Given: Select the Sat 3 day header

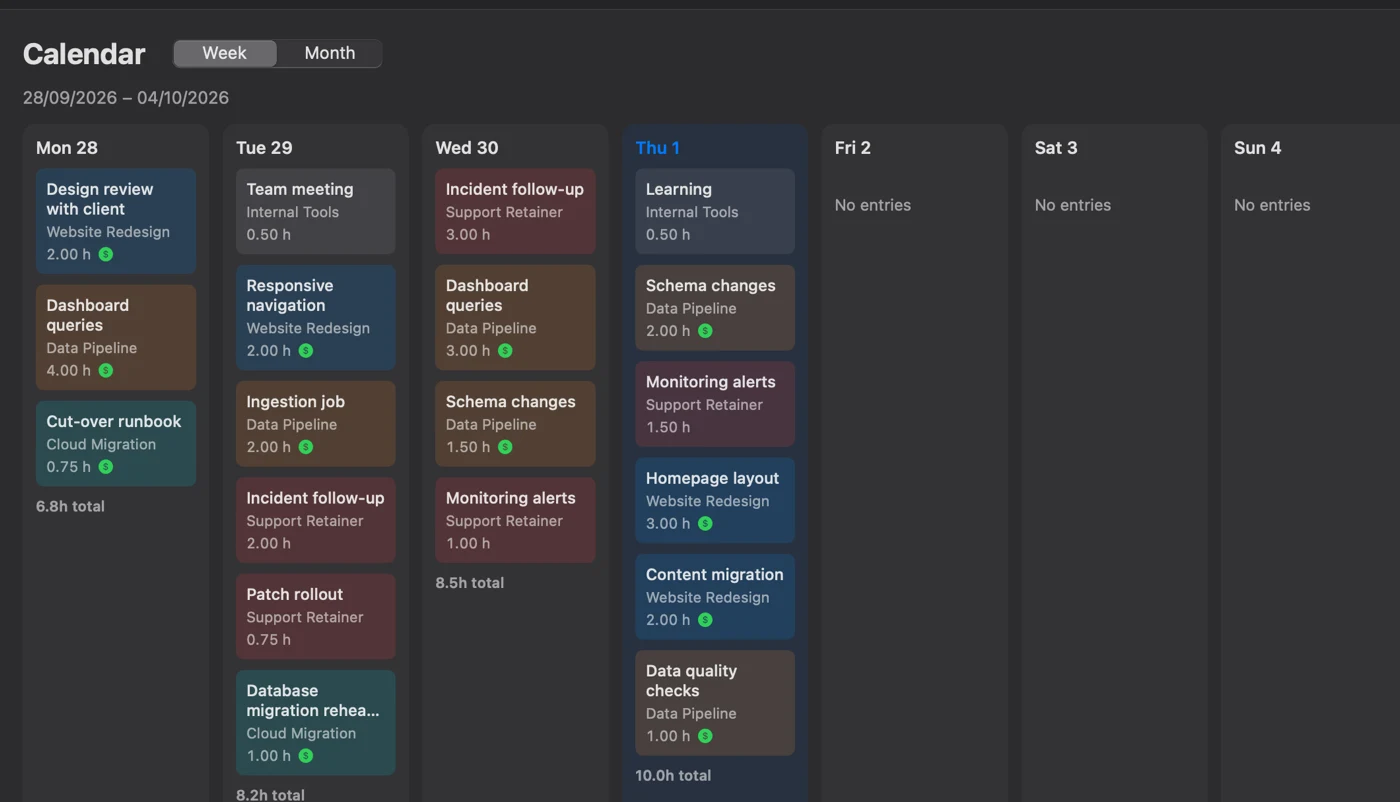Looking at the screenshot, I should point(1056,148).
